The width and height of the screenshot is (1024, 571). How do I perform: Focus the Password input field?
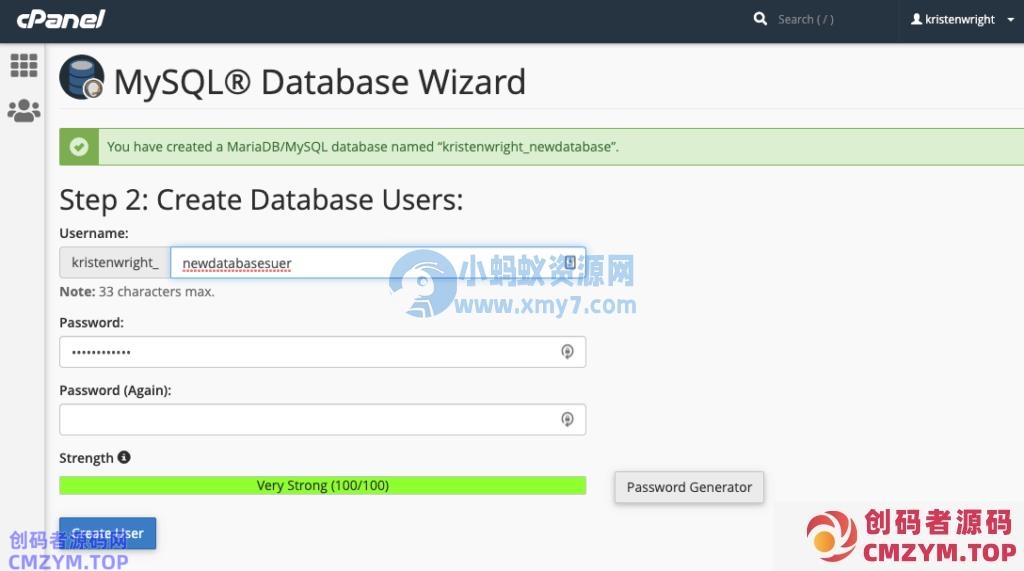coord(310,352)
